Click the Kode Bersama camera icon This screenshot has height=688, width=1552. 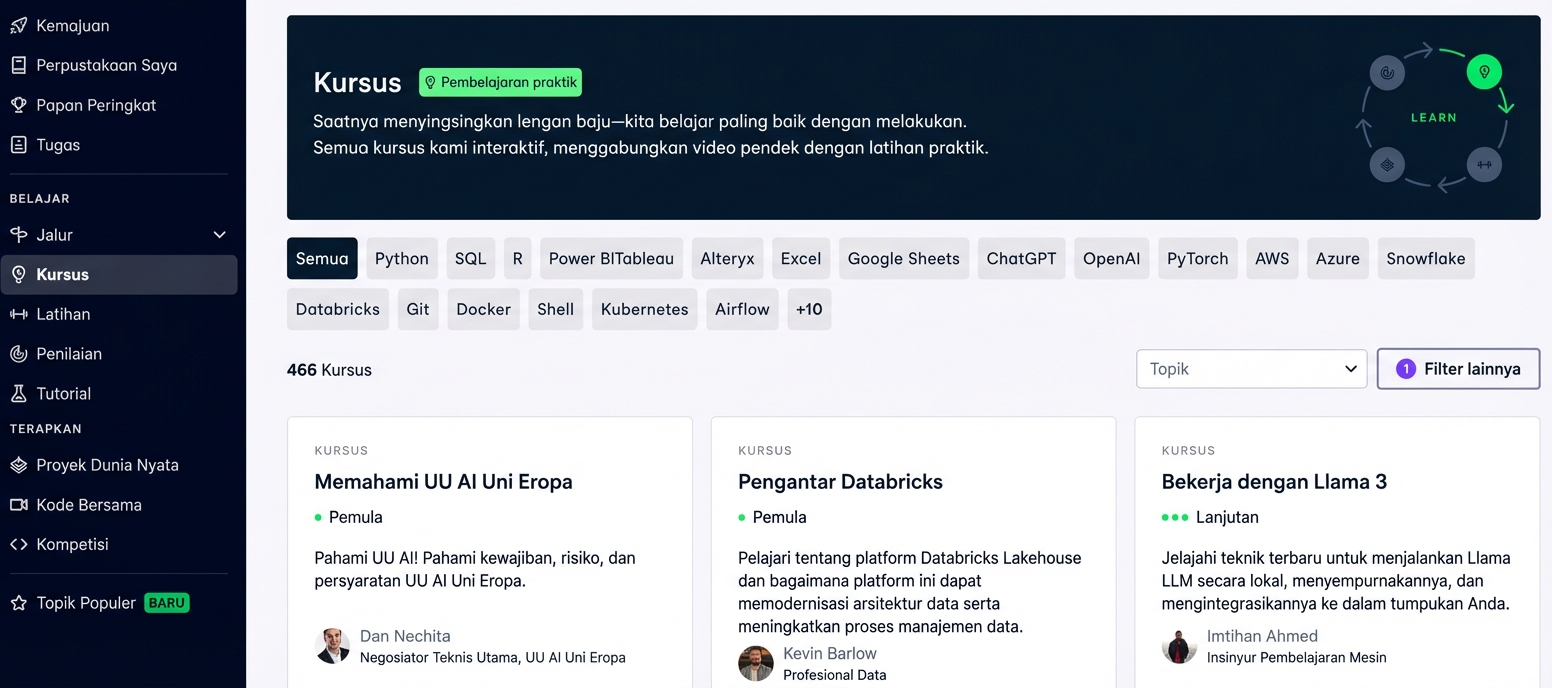(x=18, y=505)
